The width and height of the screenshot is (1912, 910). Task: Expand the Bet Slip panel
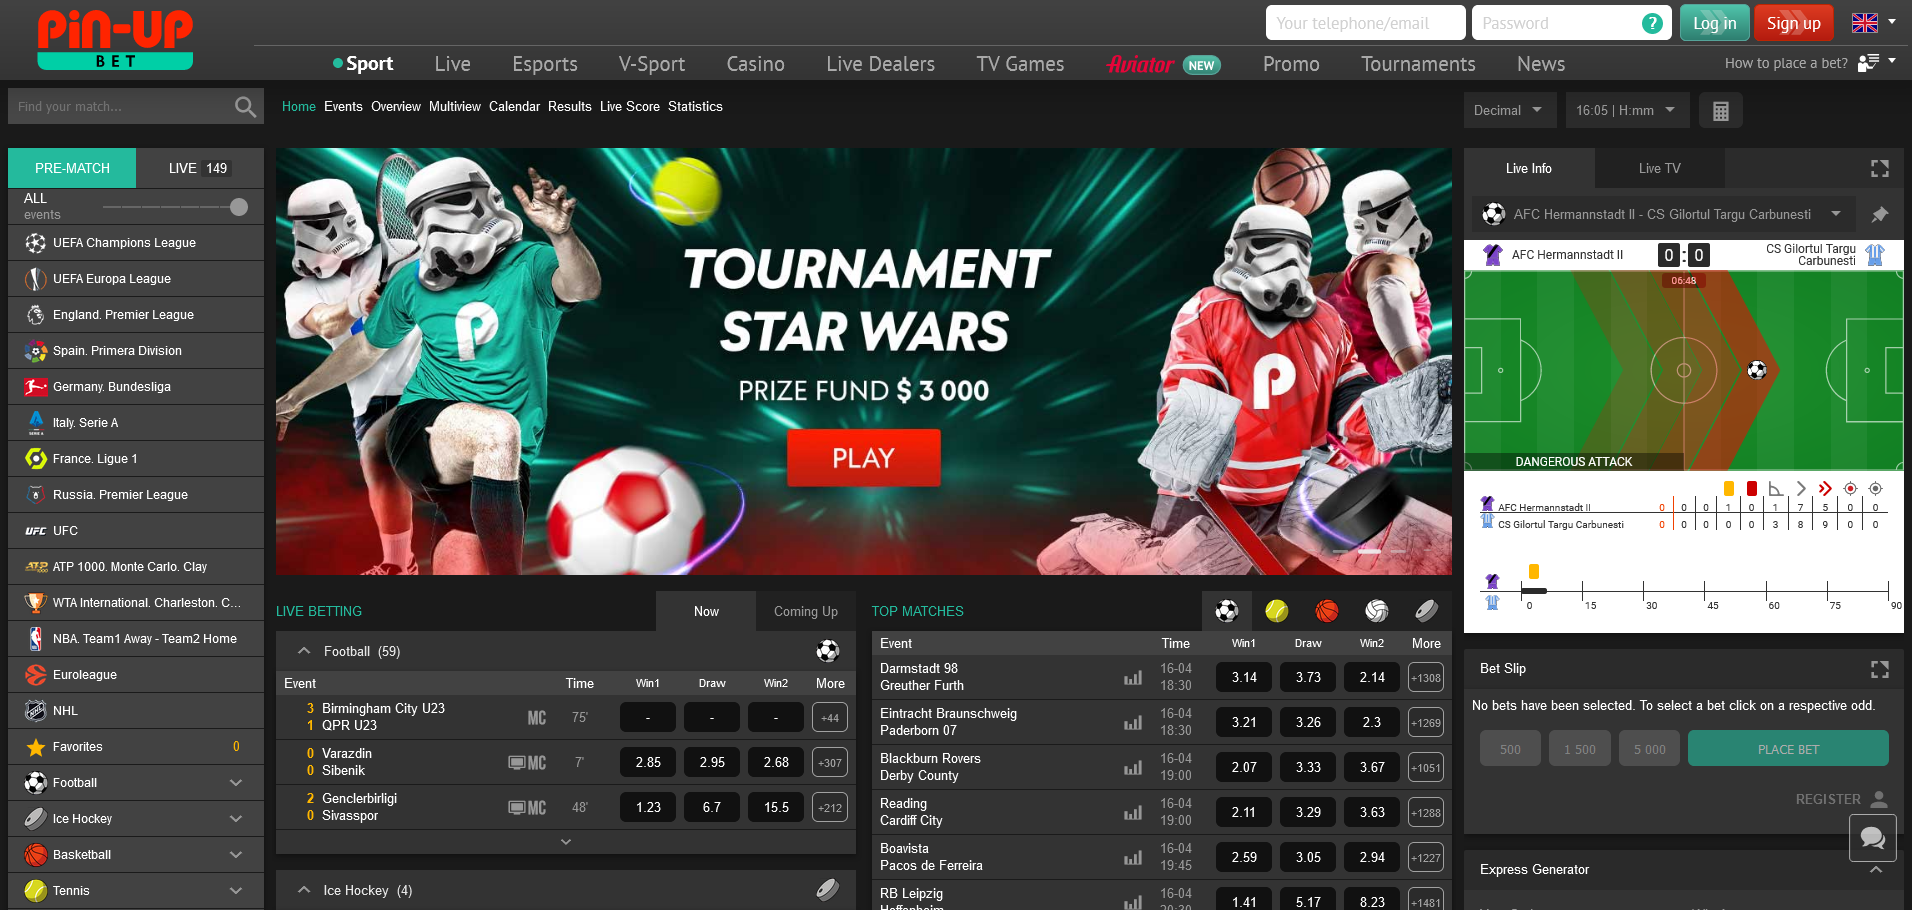[x=1880, y=669]
